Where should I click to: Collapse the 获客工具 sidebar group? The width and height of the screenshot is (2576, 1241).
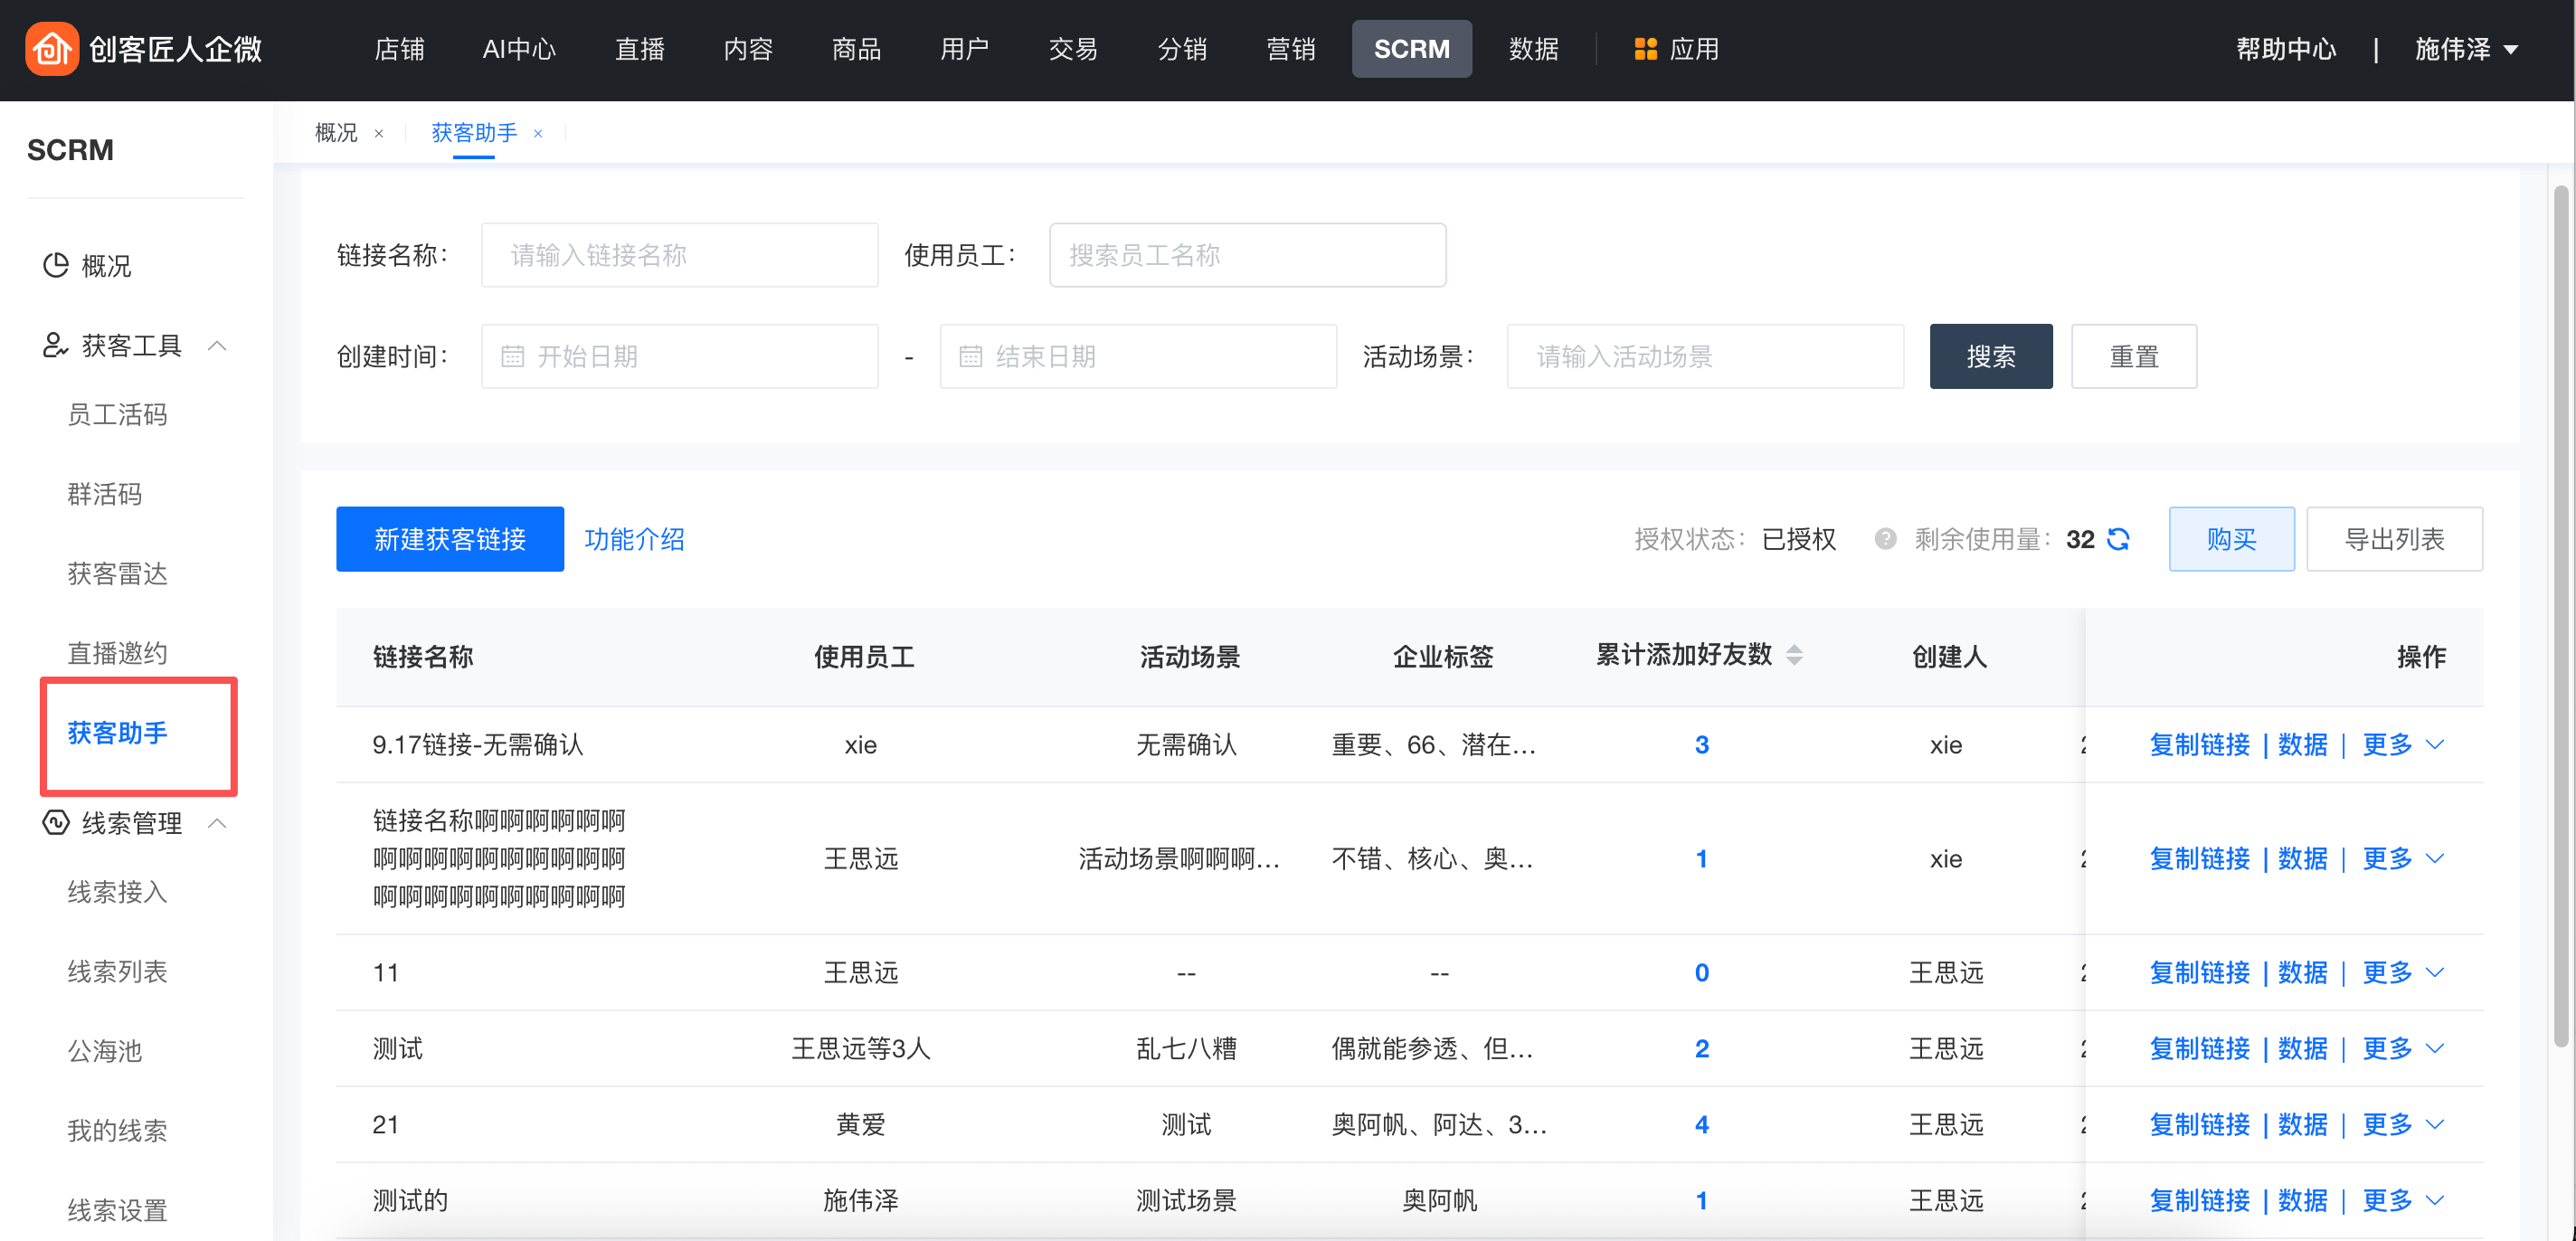point(217,346)
